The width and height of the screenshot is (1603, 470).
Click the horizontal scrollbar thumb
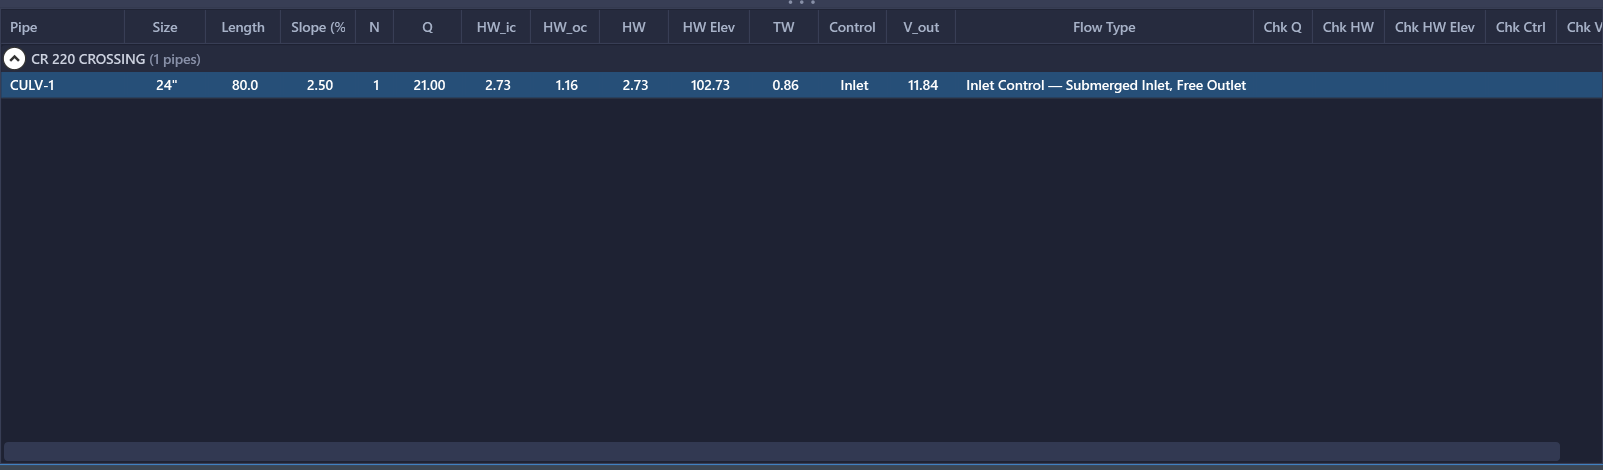782,452
